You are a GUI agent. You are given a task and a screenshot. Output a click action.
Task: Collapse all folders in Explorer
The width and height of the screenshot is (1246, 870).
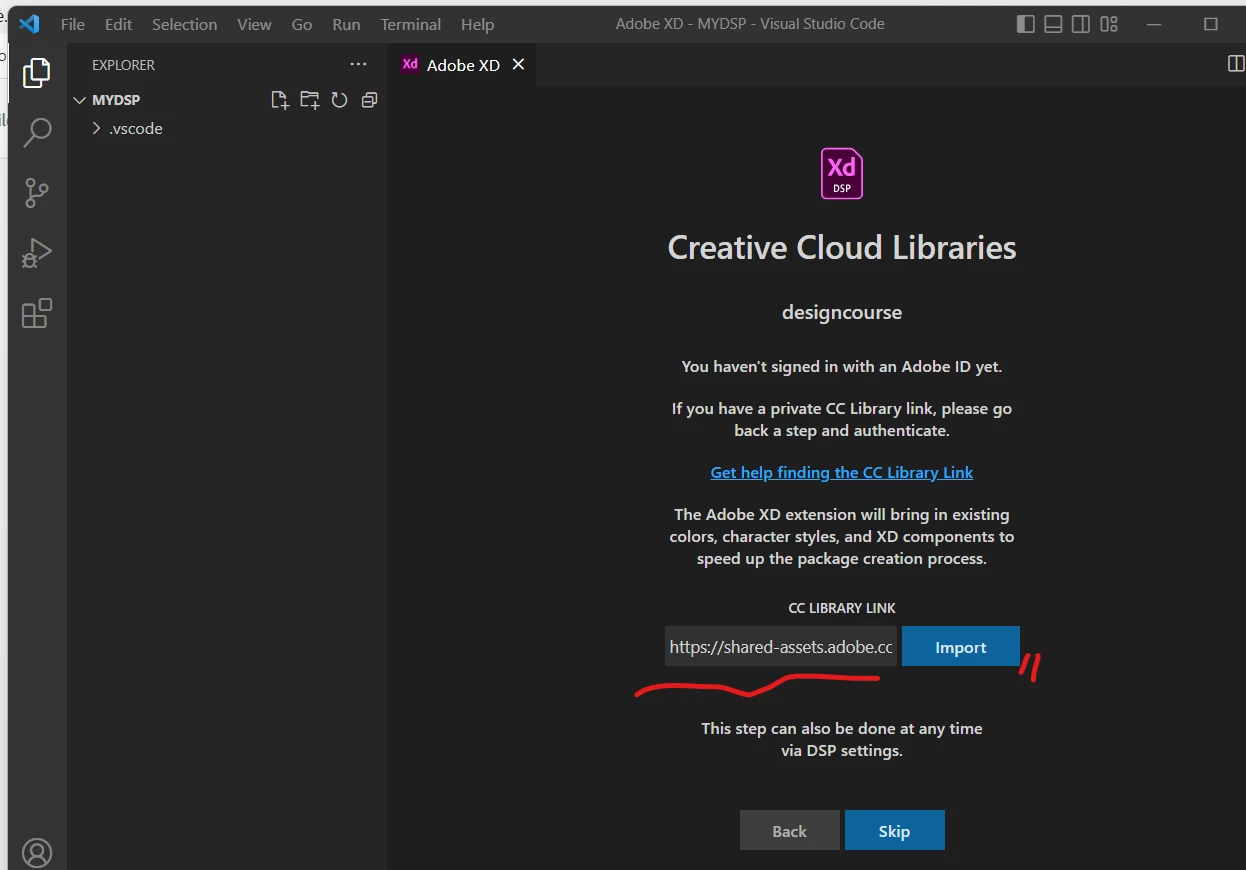(369, 100)
